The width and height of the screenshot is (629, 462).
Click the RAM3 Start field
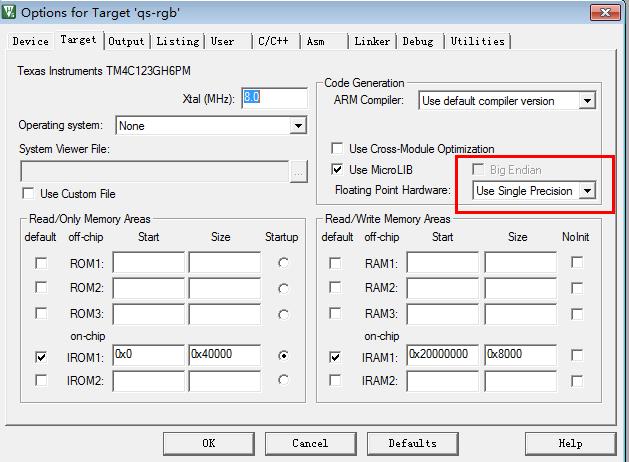pyautogui.click(x=442, y=314)
